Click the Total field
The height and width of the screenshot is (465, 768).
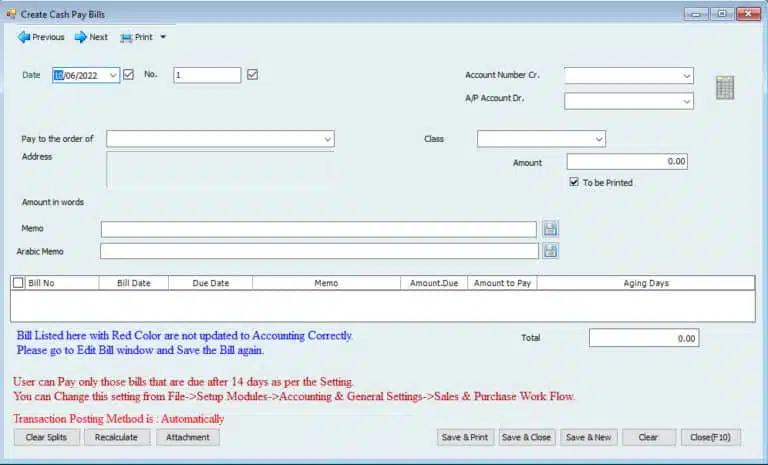(644, 338)
